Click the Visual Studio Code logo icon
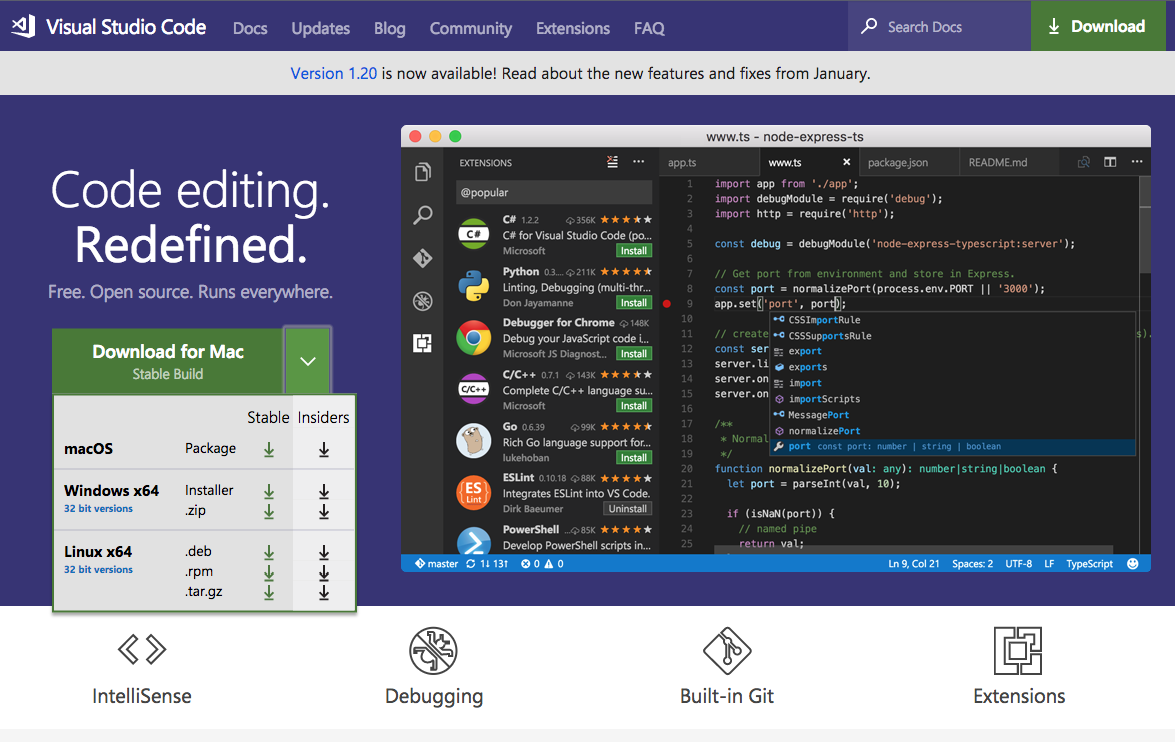This screenshot has height=742, width=1175. [x=22, y=27]
